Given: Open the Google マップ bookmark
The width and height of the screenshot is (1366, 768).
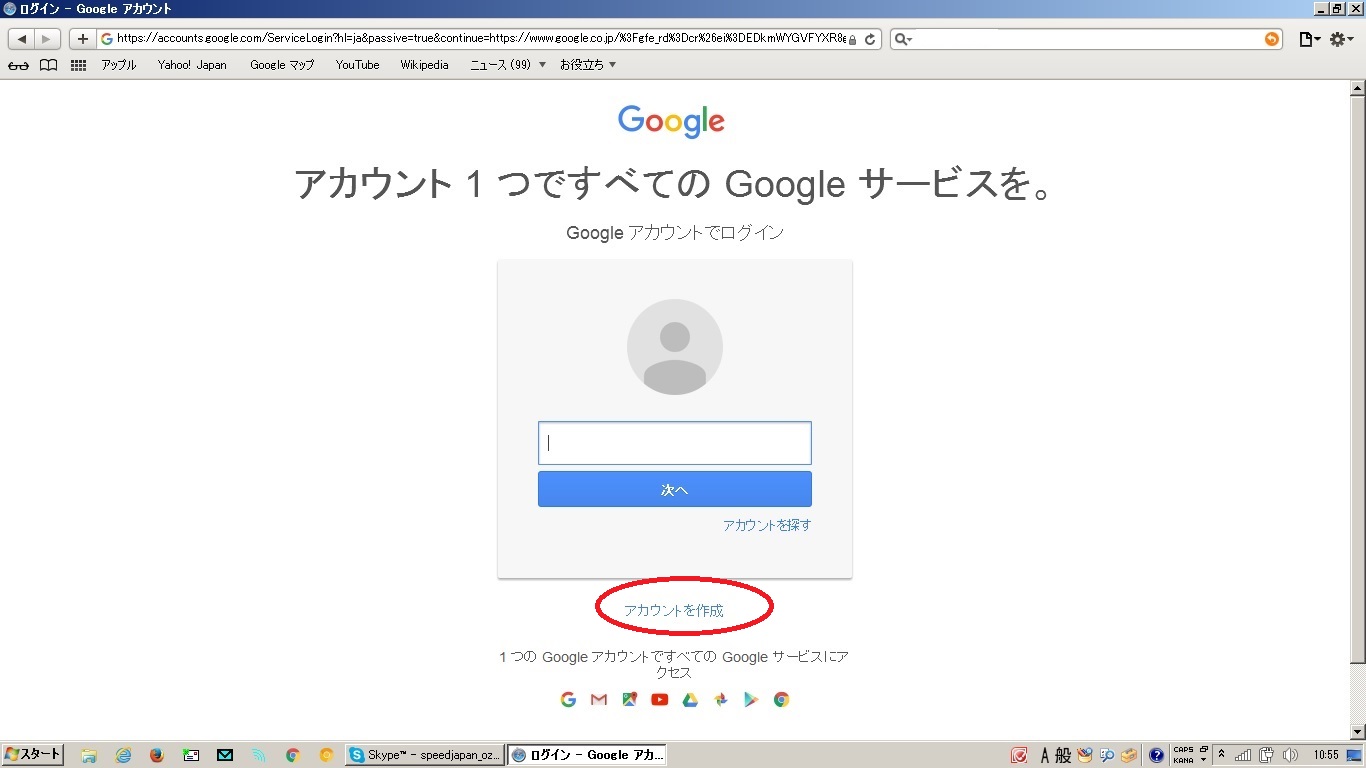Looking at the screenshot, I should 282,65.
